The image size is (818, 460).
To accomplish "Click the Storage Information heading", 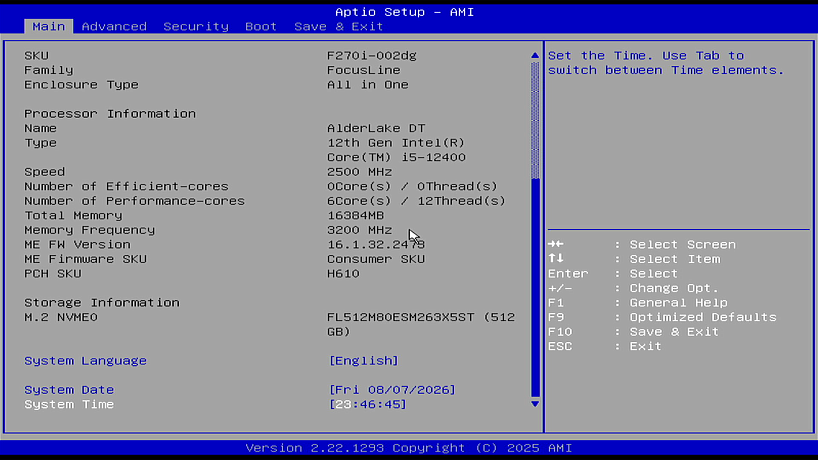I will click(x=102, y=303).
